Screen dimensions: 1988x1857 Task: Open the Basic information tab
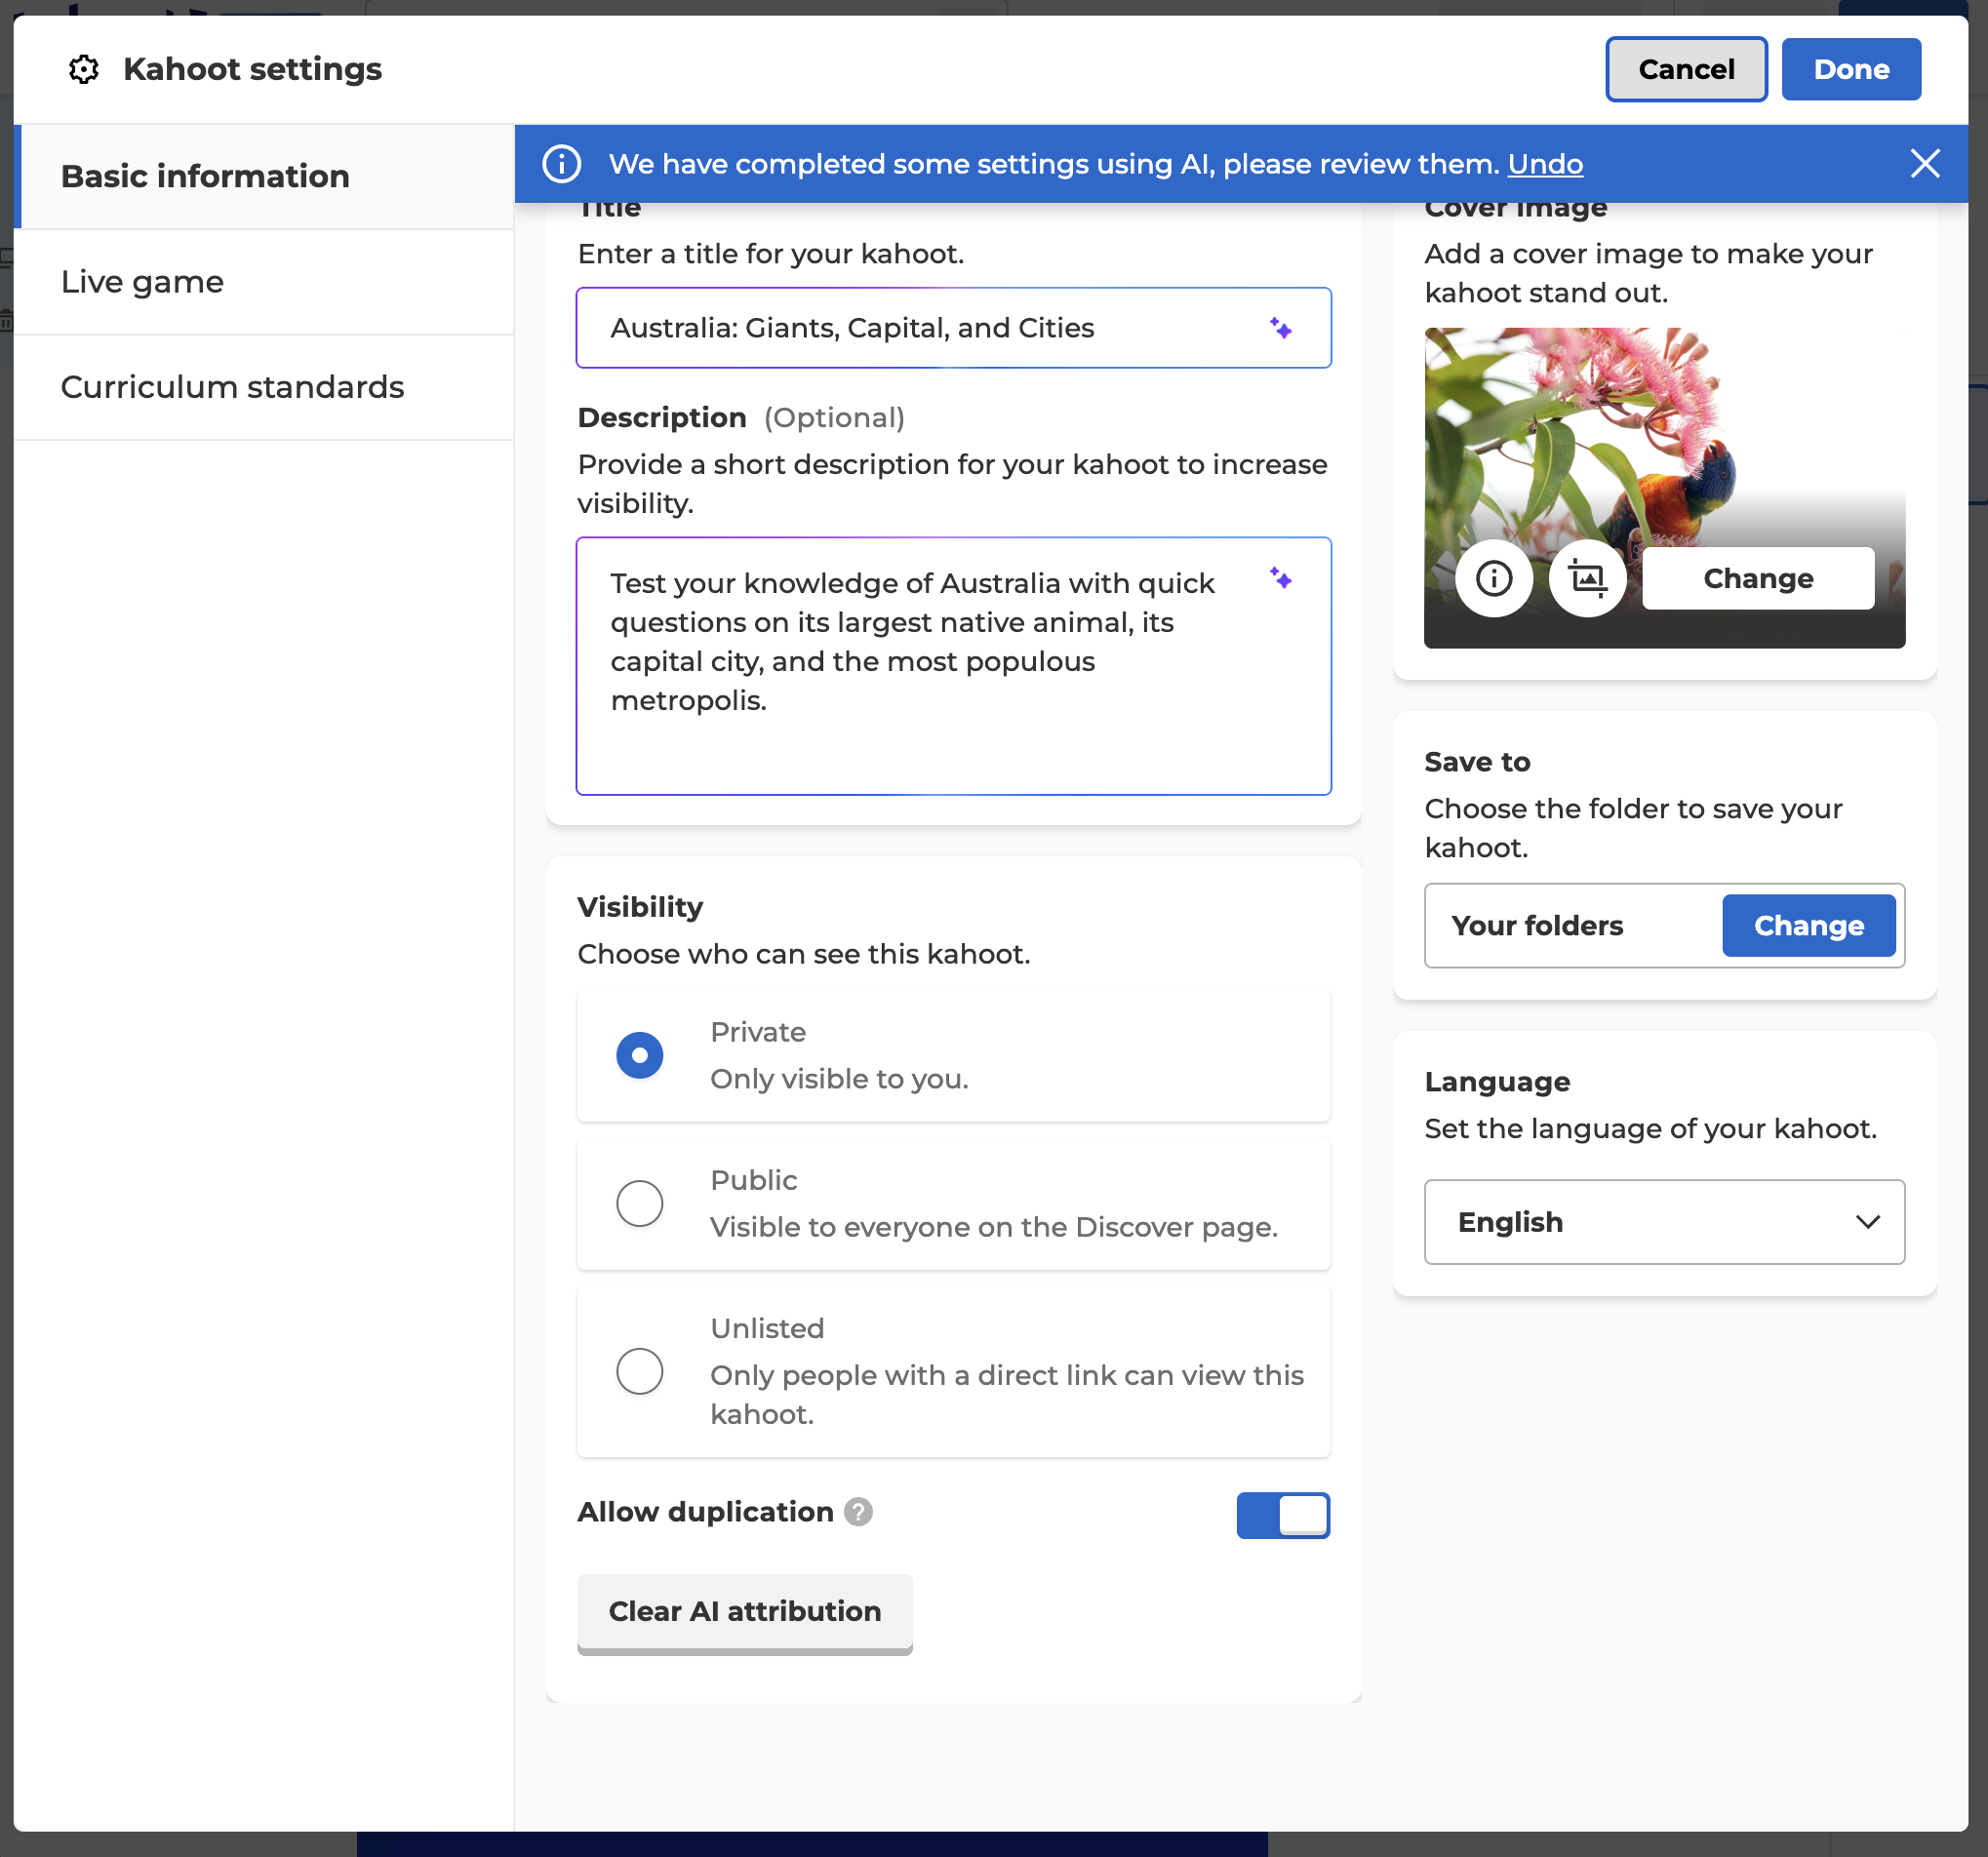[x=265, y=177]
